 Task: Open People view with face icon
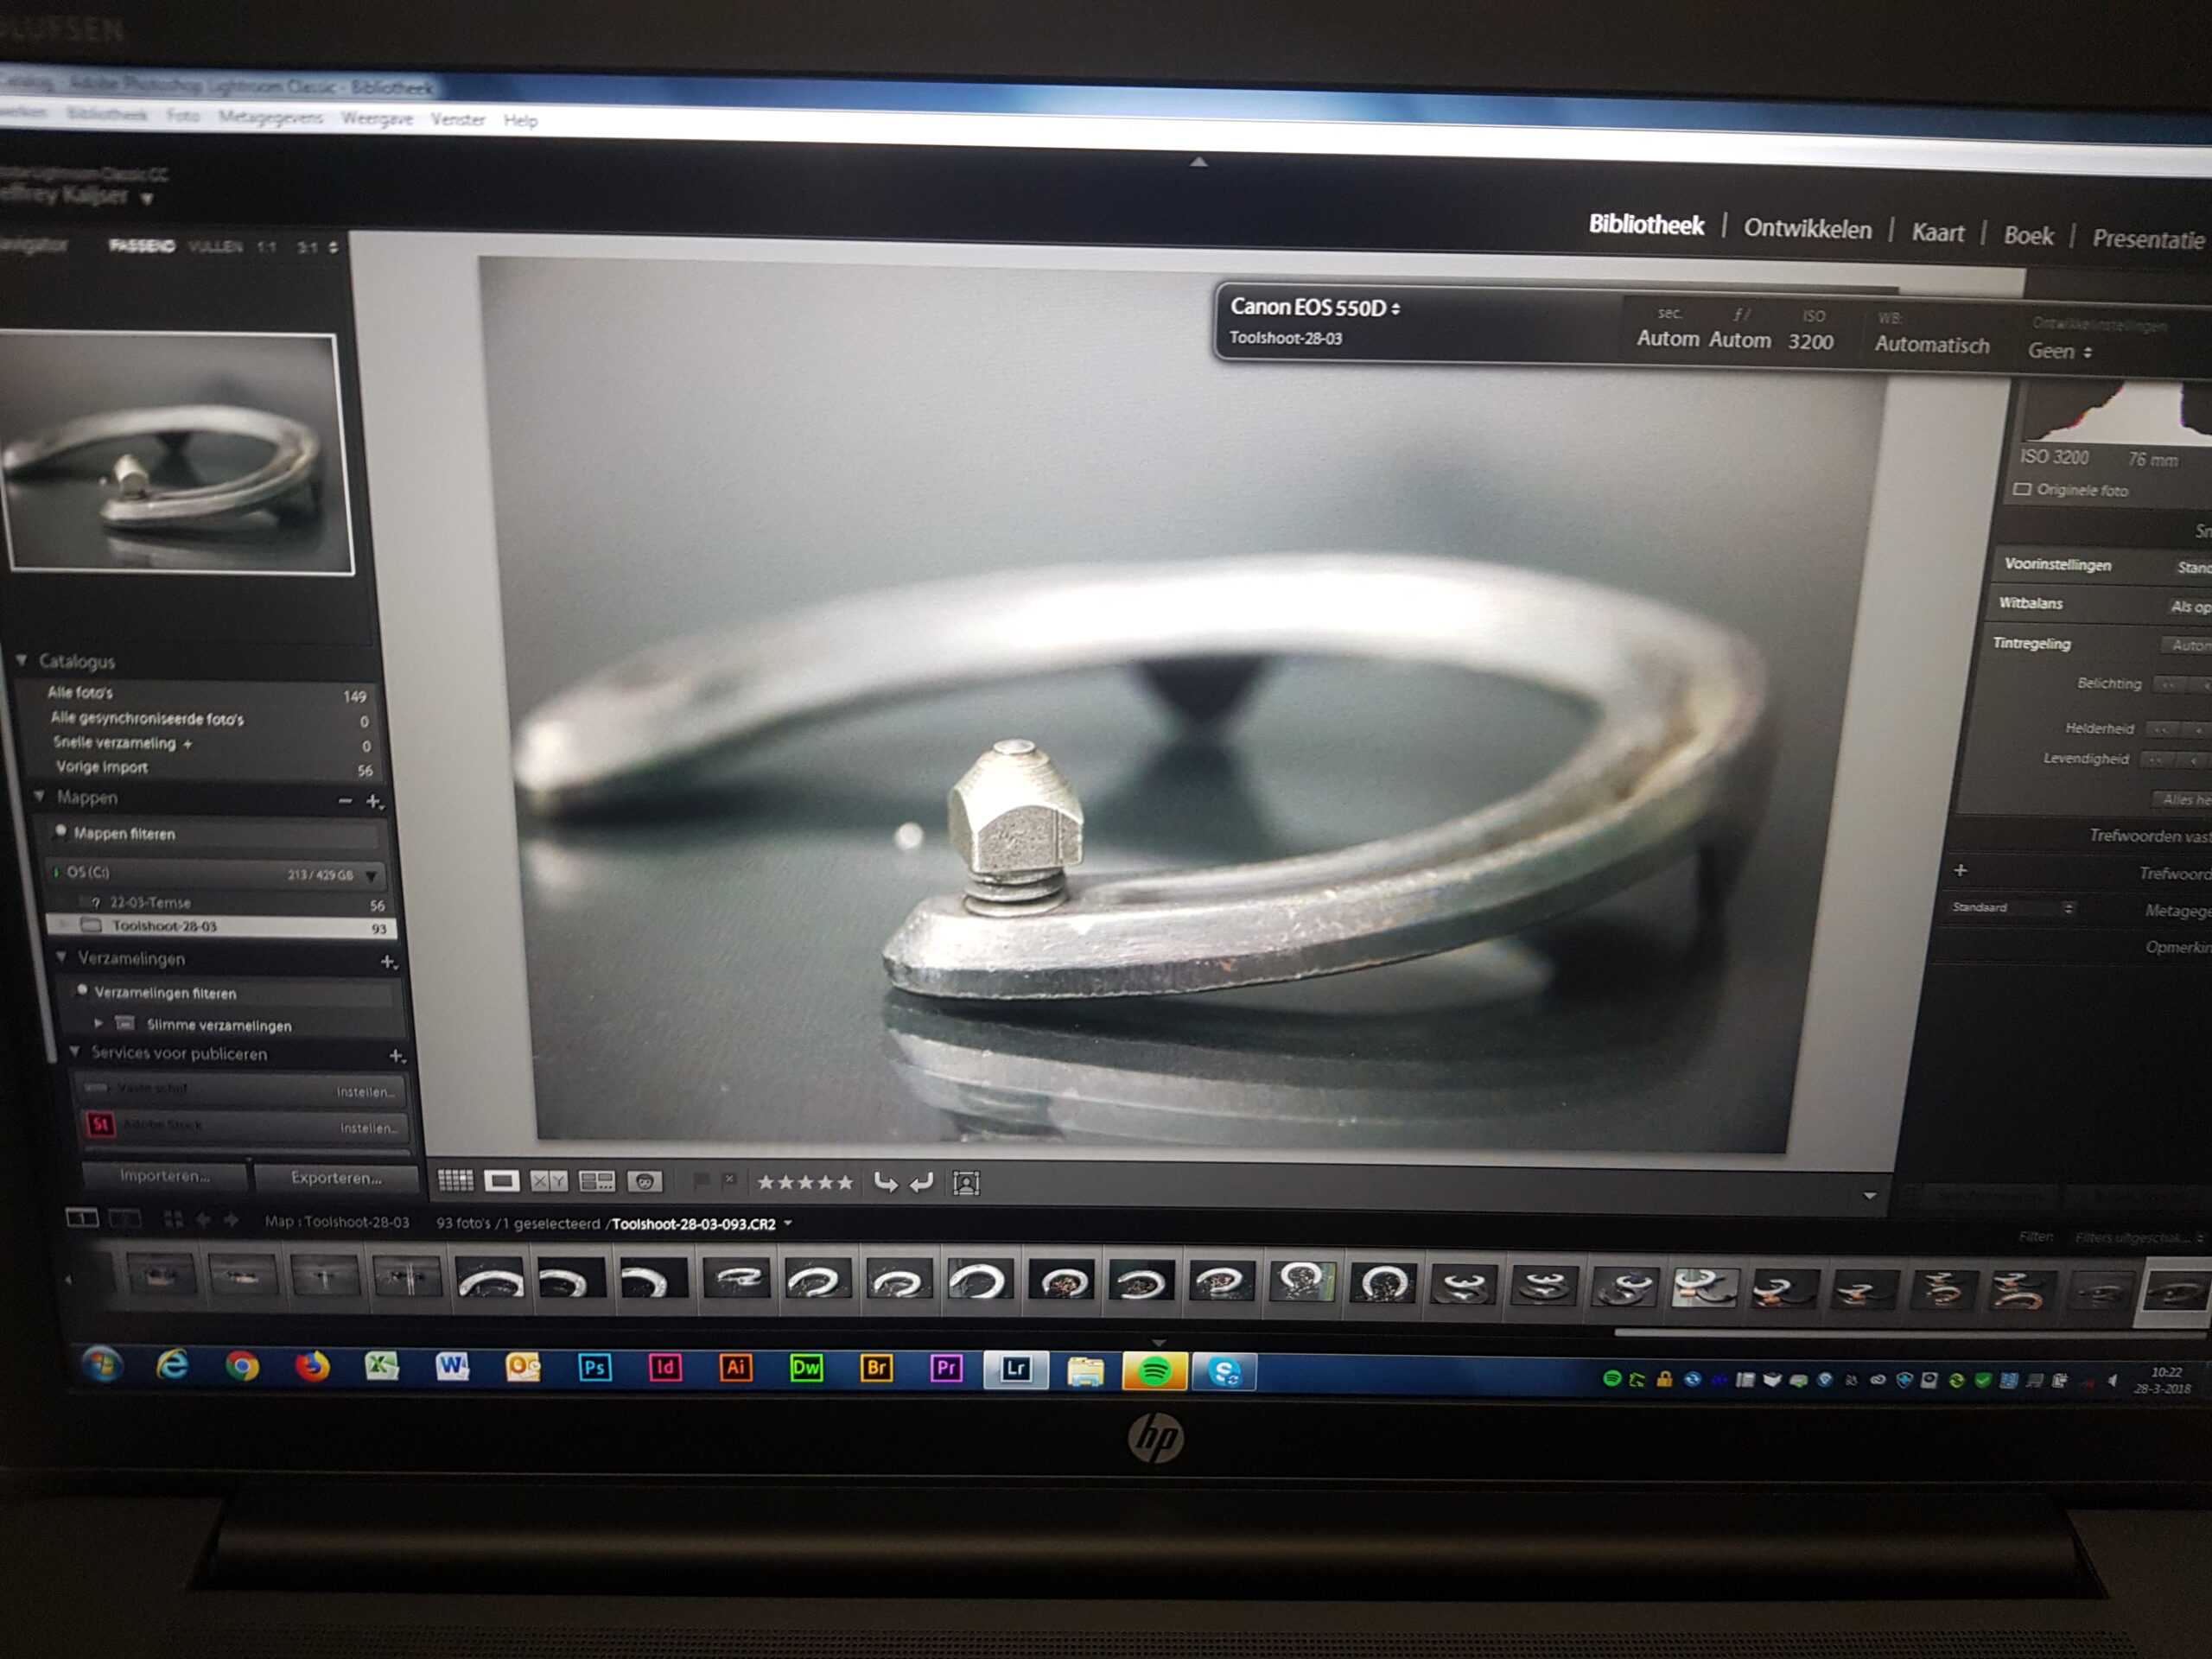[644, 1182]
